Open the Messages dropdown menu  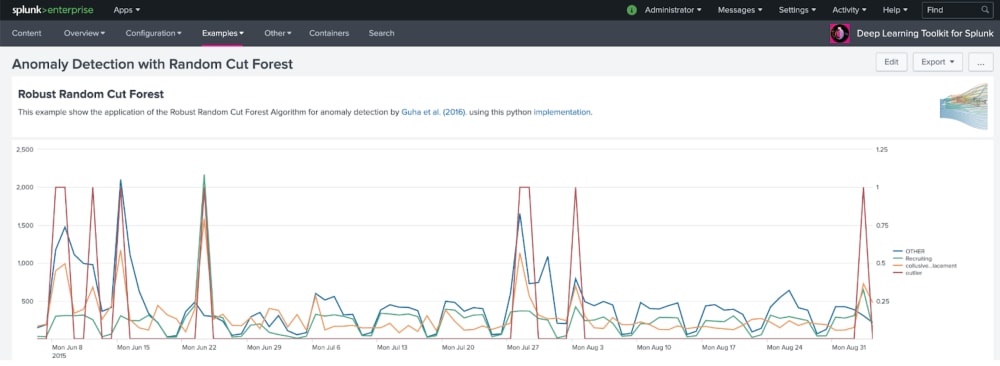click(x=740, y=10)
